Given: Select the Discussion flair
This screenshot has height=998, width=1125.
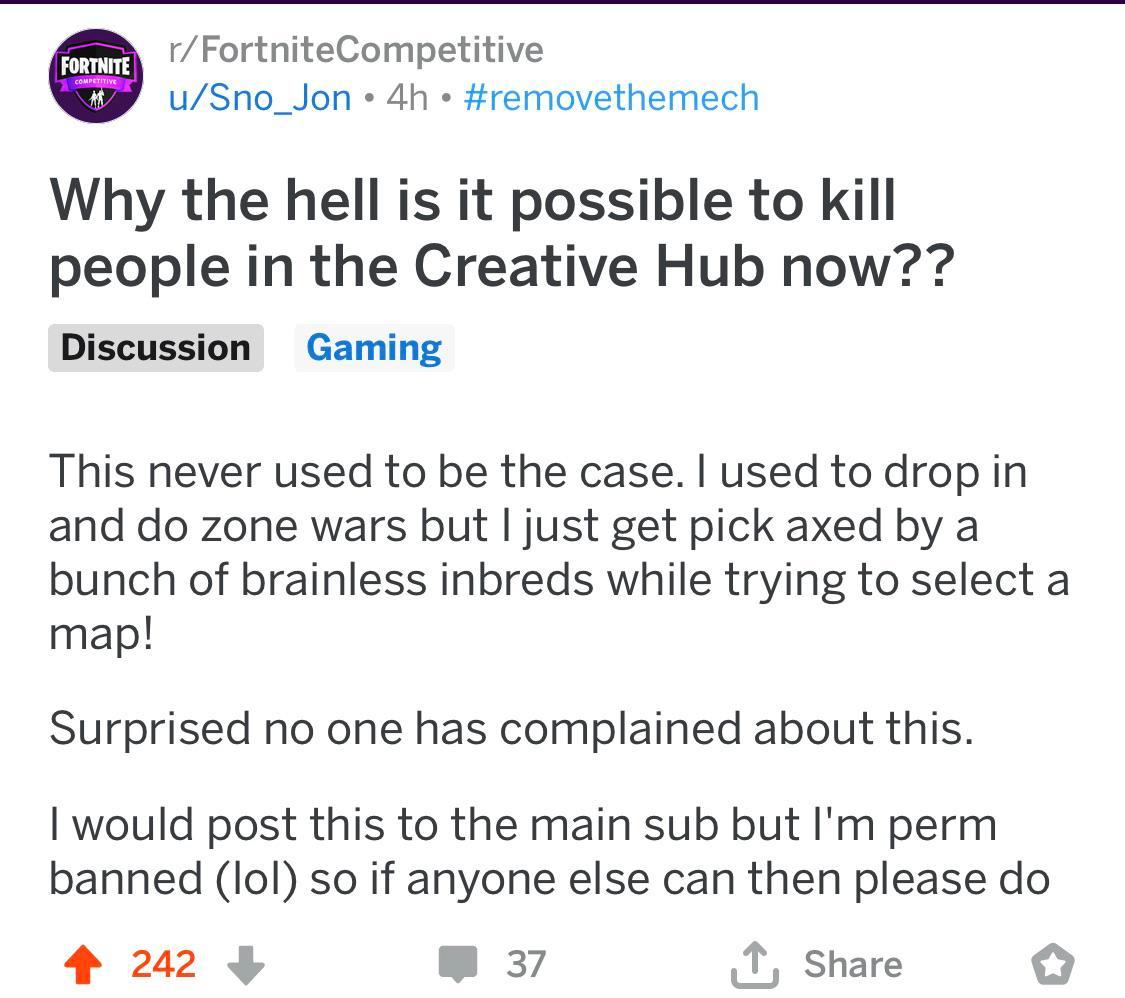Looking at the screenshot, I should (155, 347).
